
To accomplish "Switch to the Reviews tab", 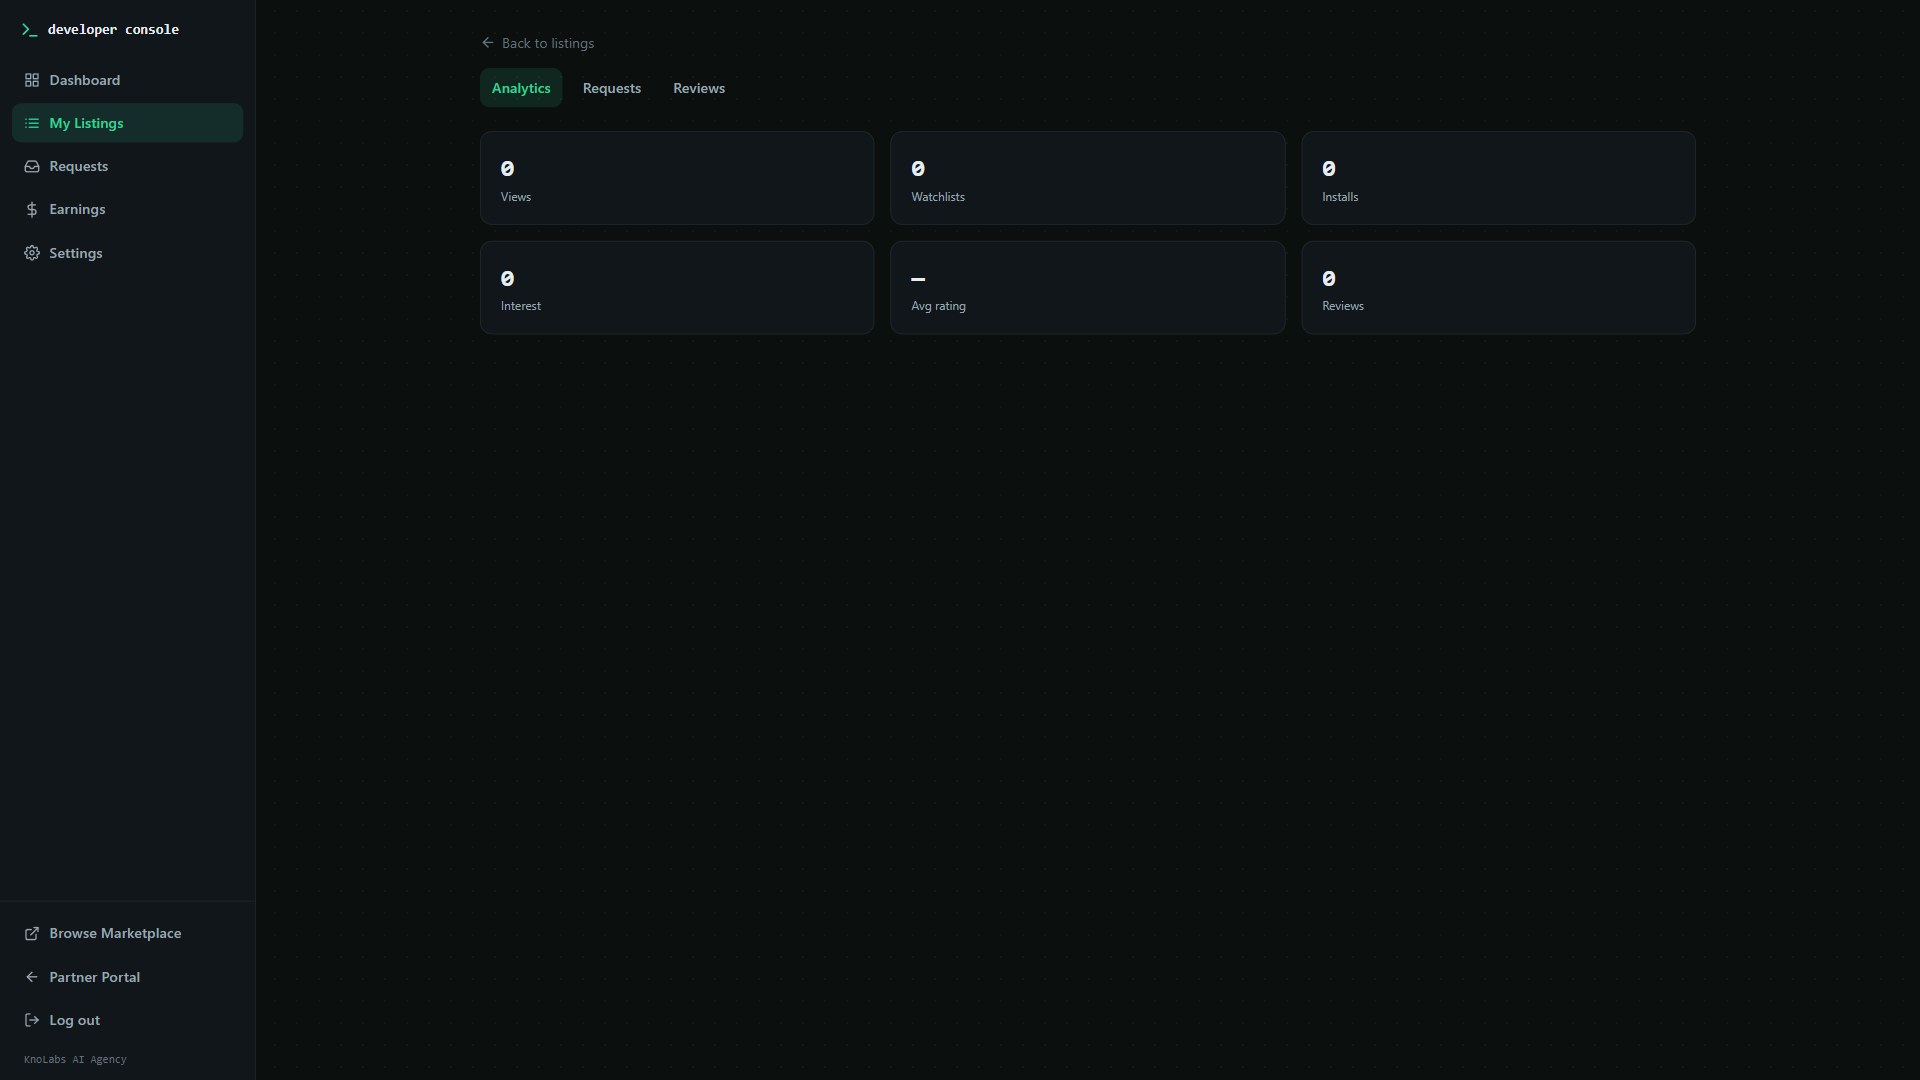I will pyautogui.click(x=699, y=88).
